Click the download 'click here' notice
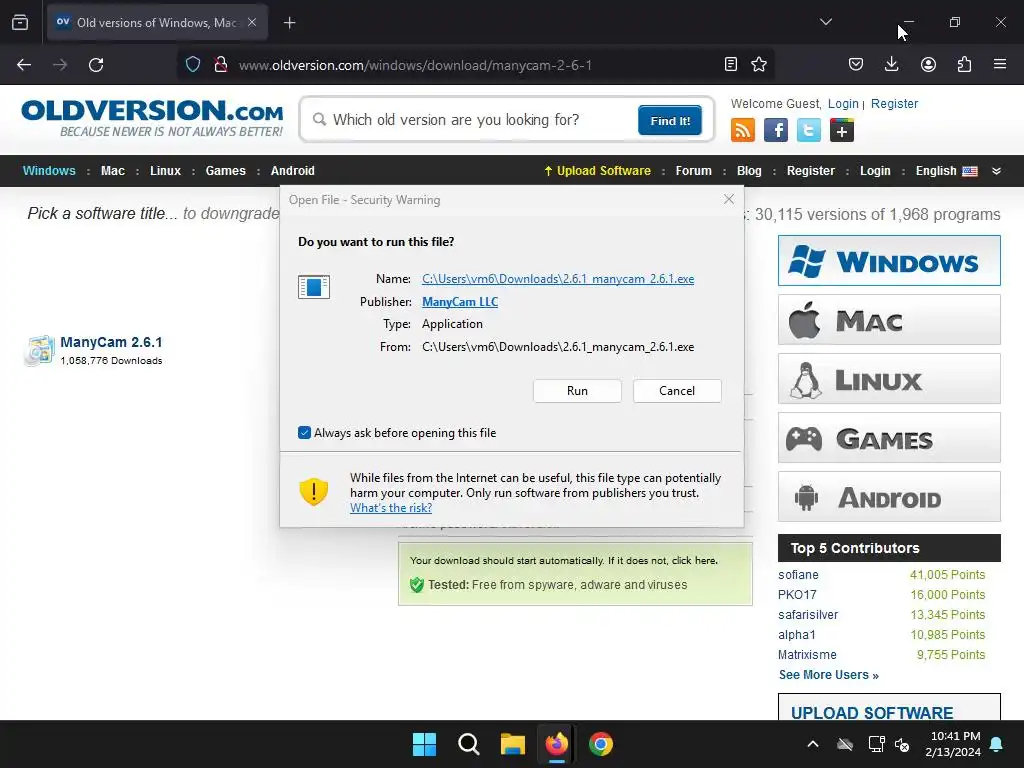1024x768 pixels. coord(694,560)
